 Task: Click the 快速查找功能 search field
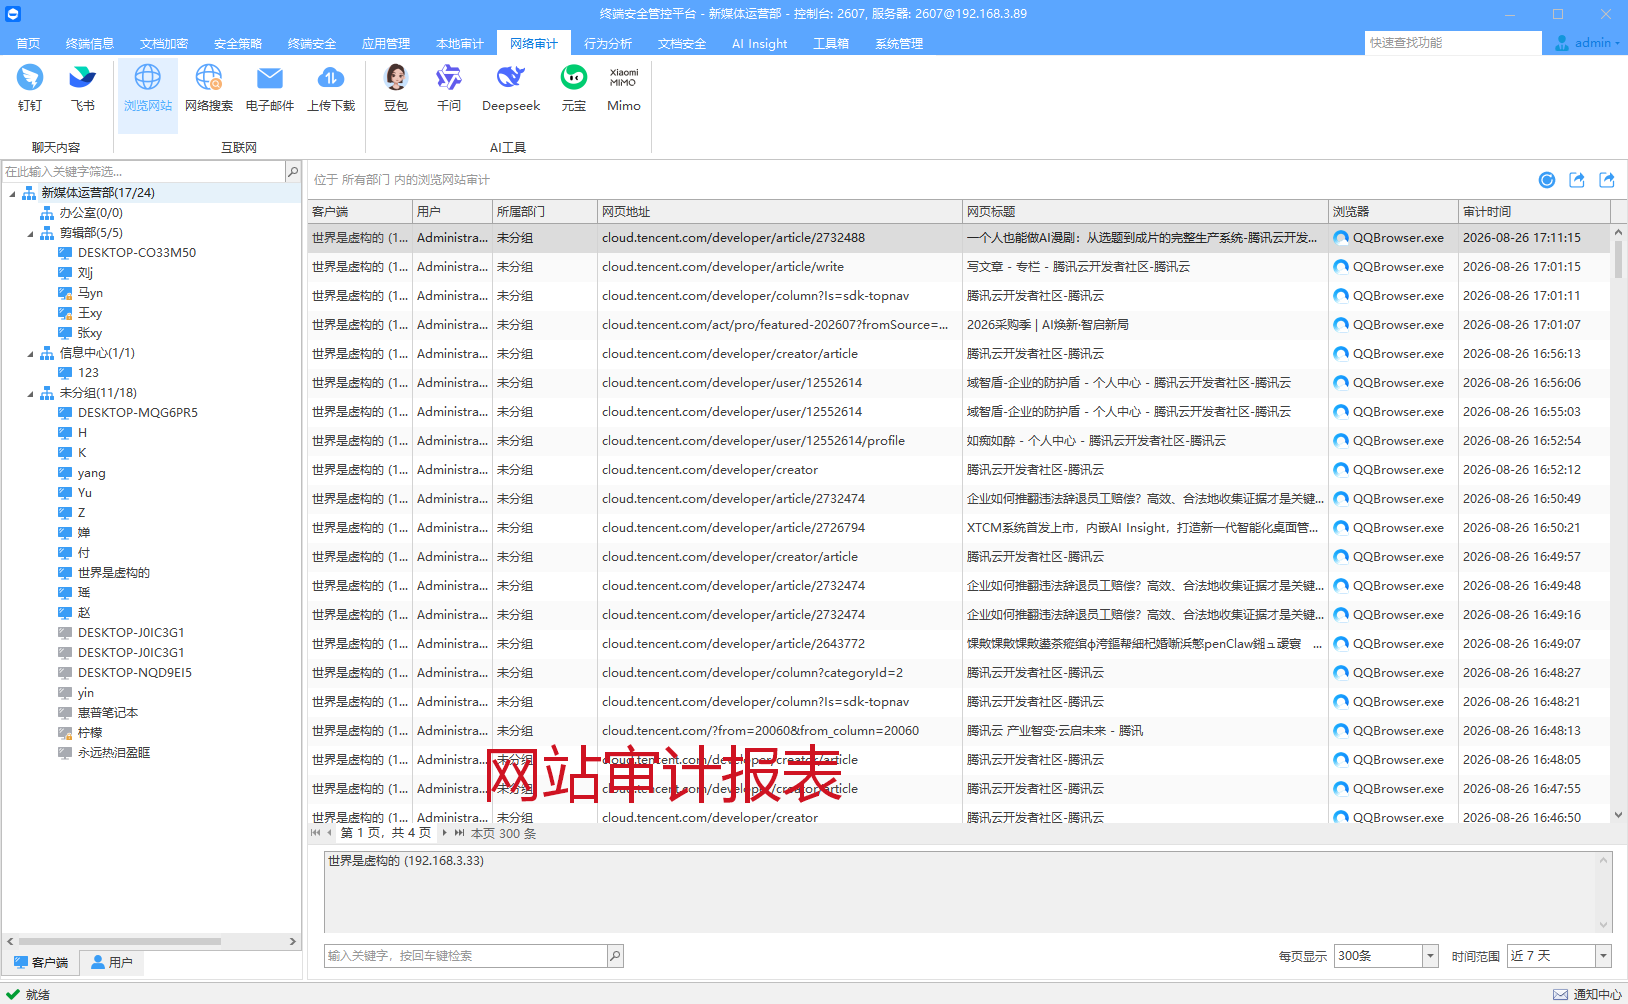click(x=1453, y=43)
